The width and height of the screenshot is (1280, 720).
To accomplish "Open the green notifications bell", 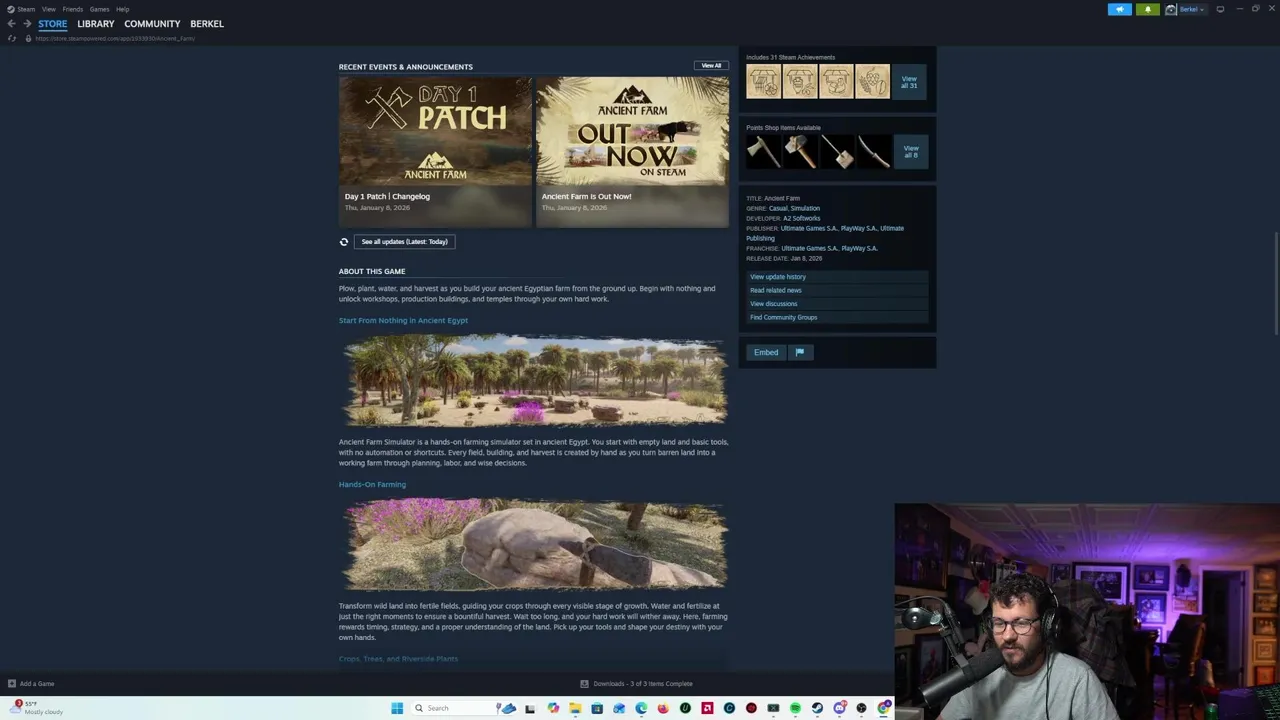I will click(x=1148, y=9).
